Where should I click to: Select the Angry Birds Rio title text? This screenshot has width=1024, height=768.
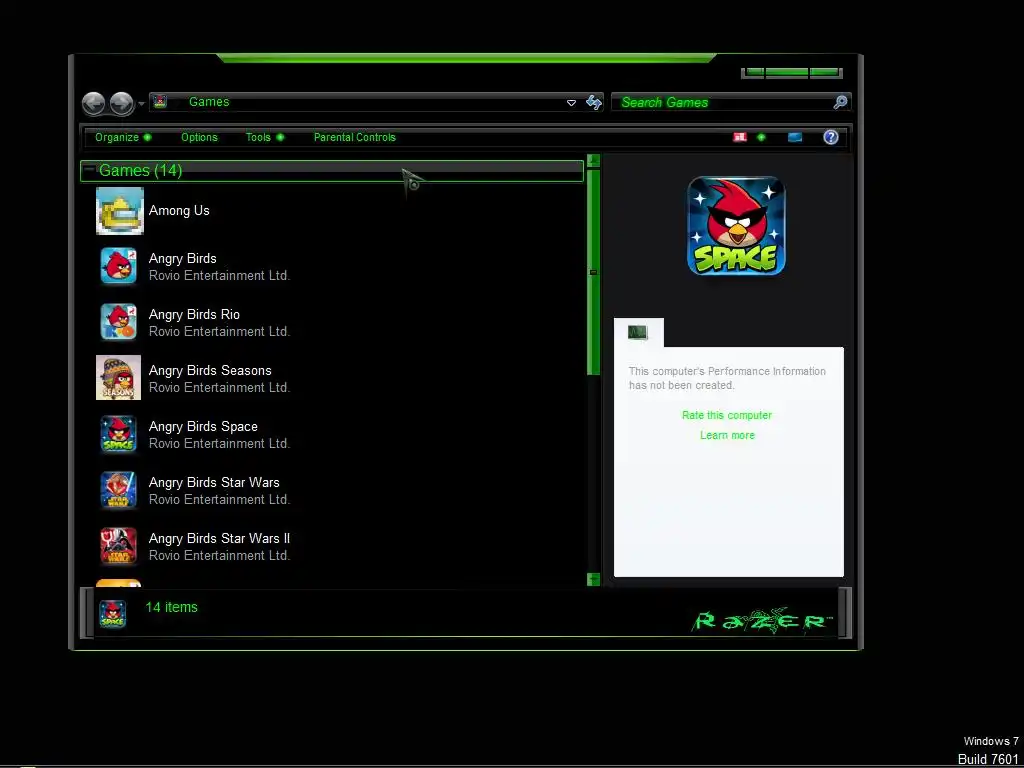(x=194, y=314)
